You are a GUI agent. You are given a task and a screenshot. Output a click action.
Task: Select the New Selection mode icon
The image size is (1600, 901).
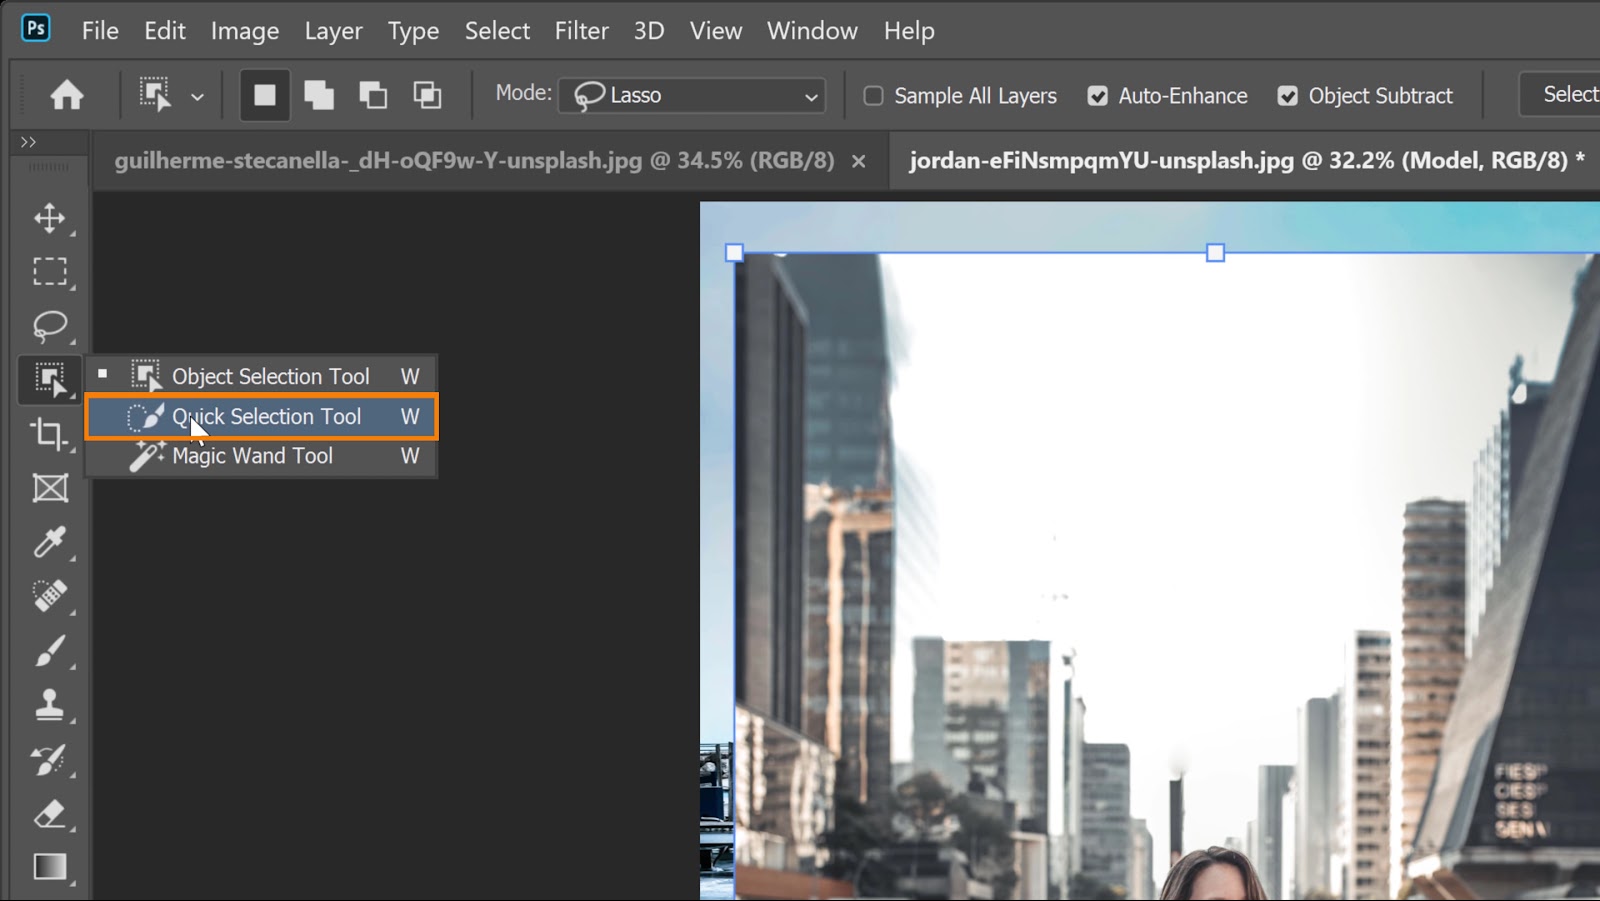pyautogui.click(x=265, y=95)
